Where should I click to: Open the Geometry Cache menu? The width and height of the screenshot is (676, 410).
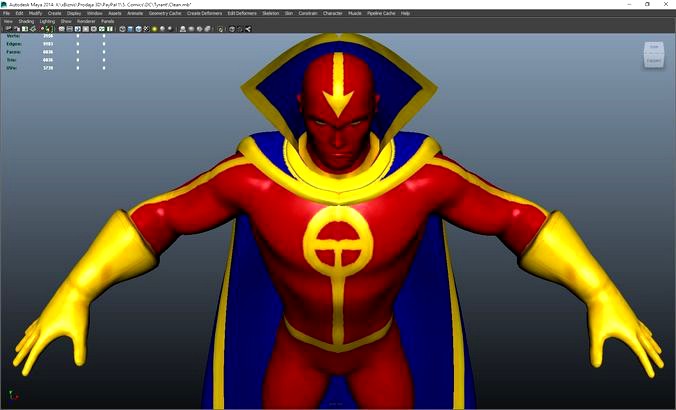165,13
